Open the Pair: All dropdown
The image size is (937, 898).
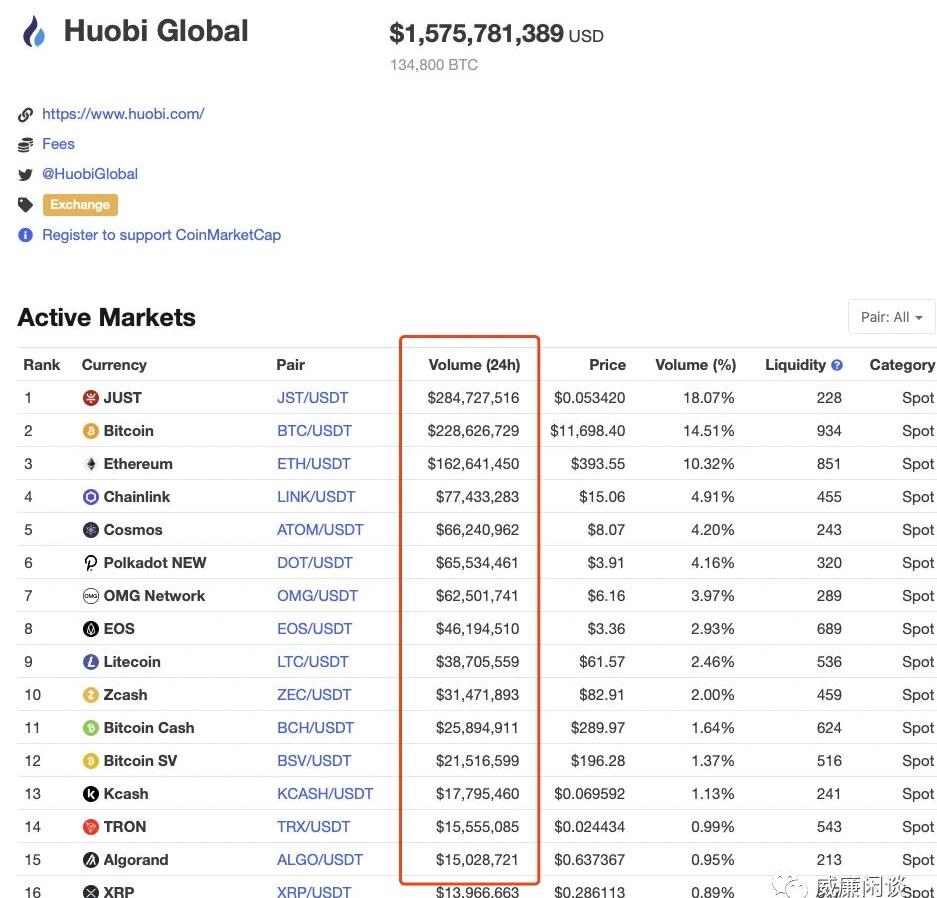(891, 317)
